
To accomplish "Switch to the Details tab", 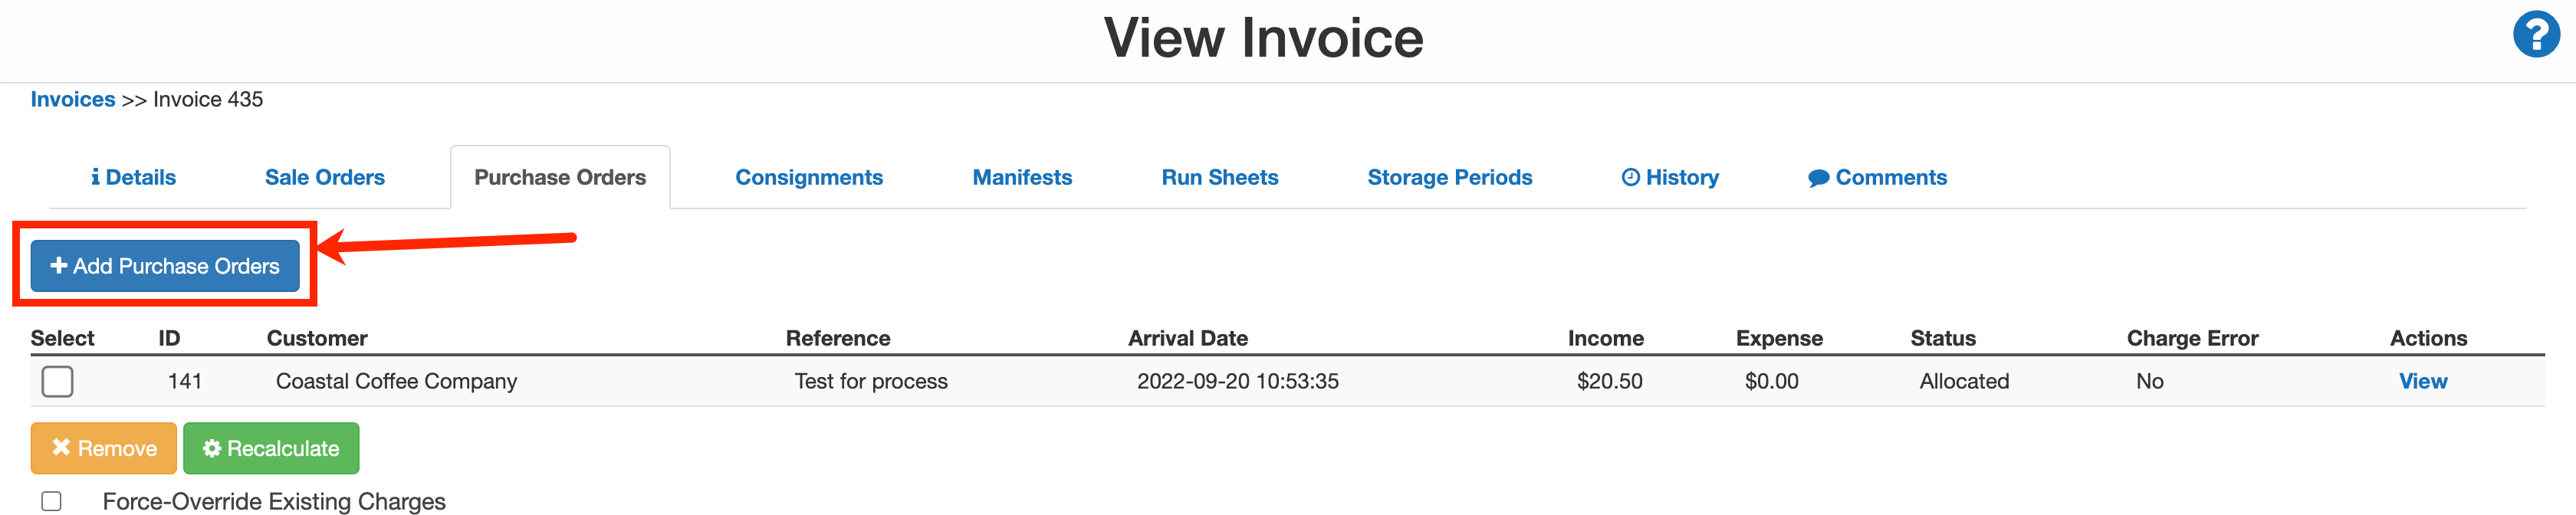I will click(133, 177).
